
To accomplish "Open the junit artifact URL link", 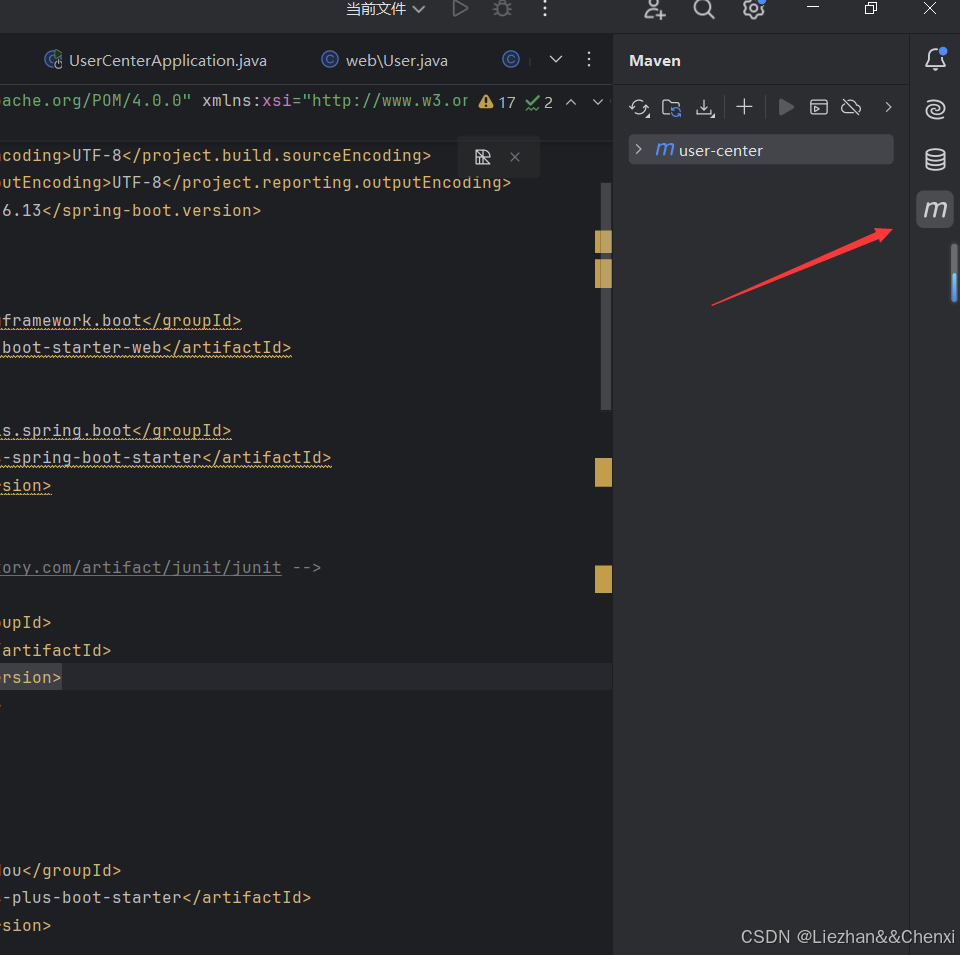I will (141, 567).
